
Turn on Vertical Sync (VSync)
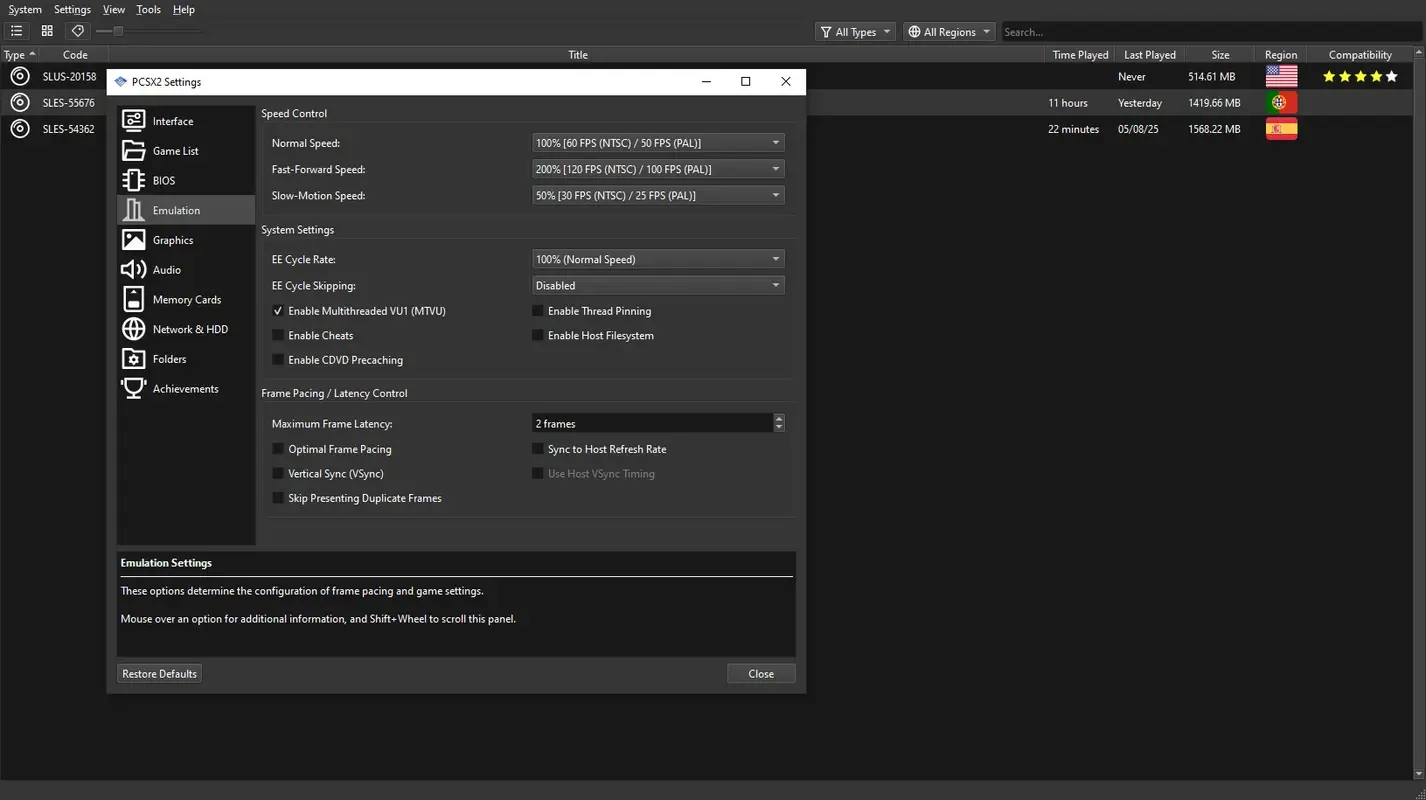[278, 473]
